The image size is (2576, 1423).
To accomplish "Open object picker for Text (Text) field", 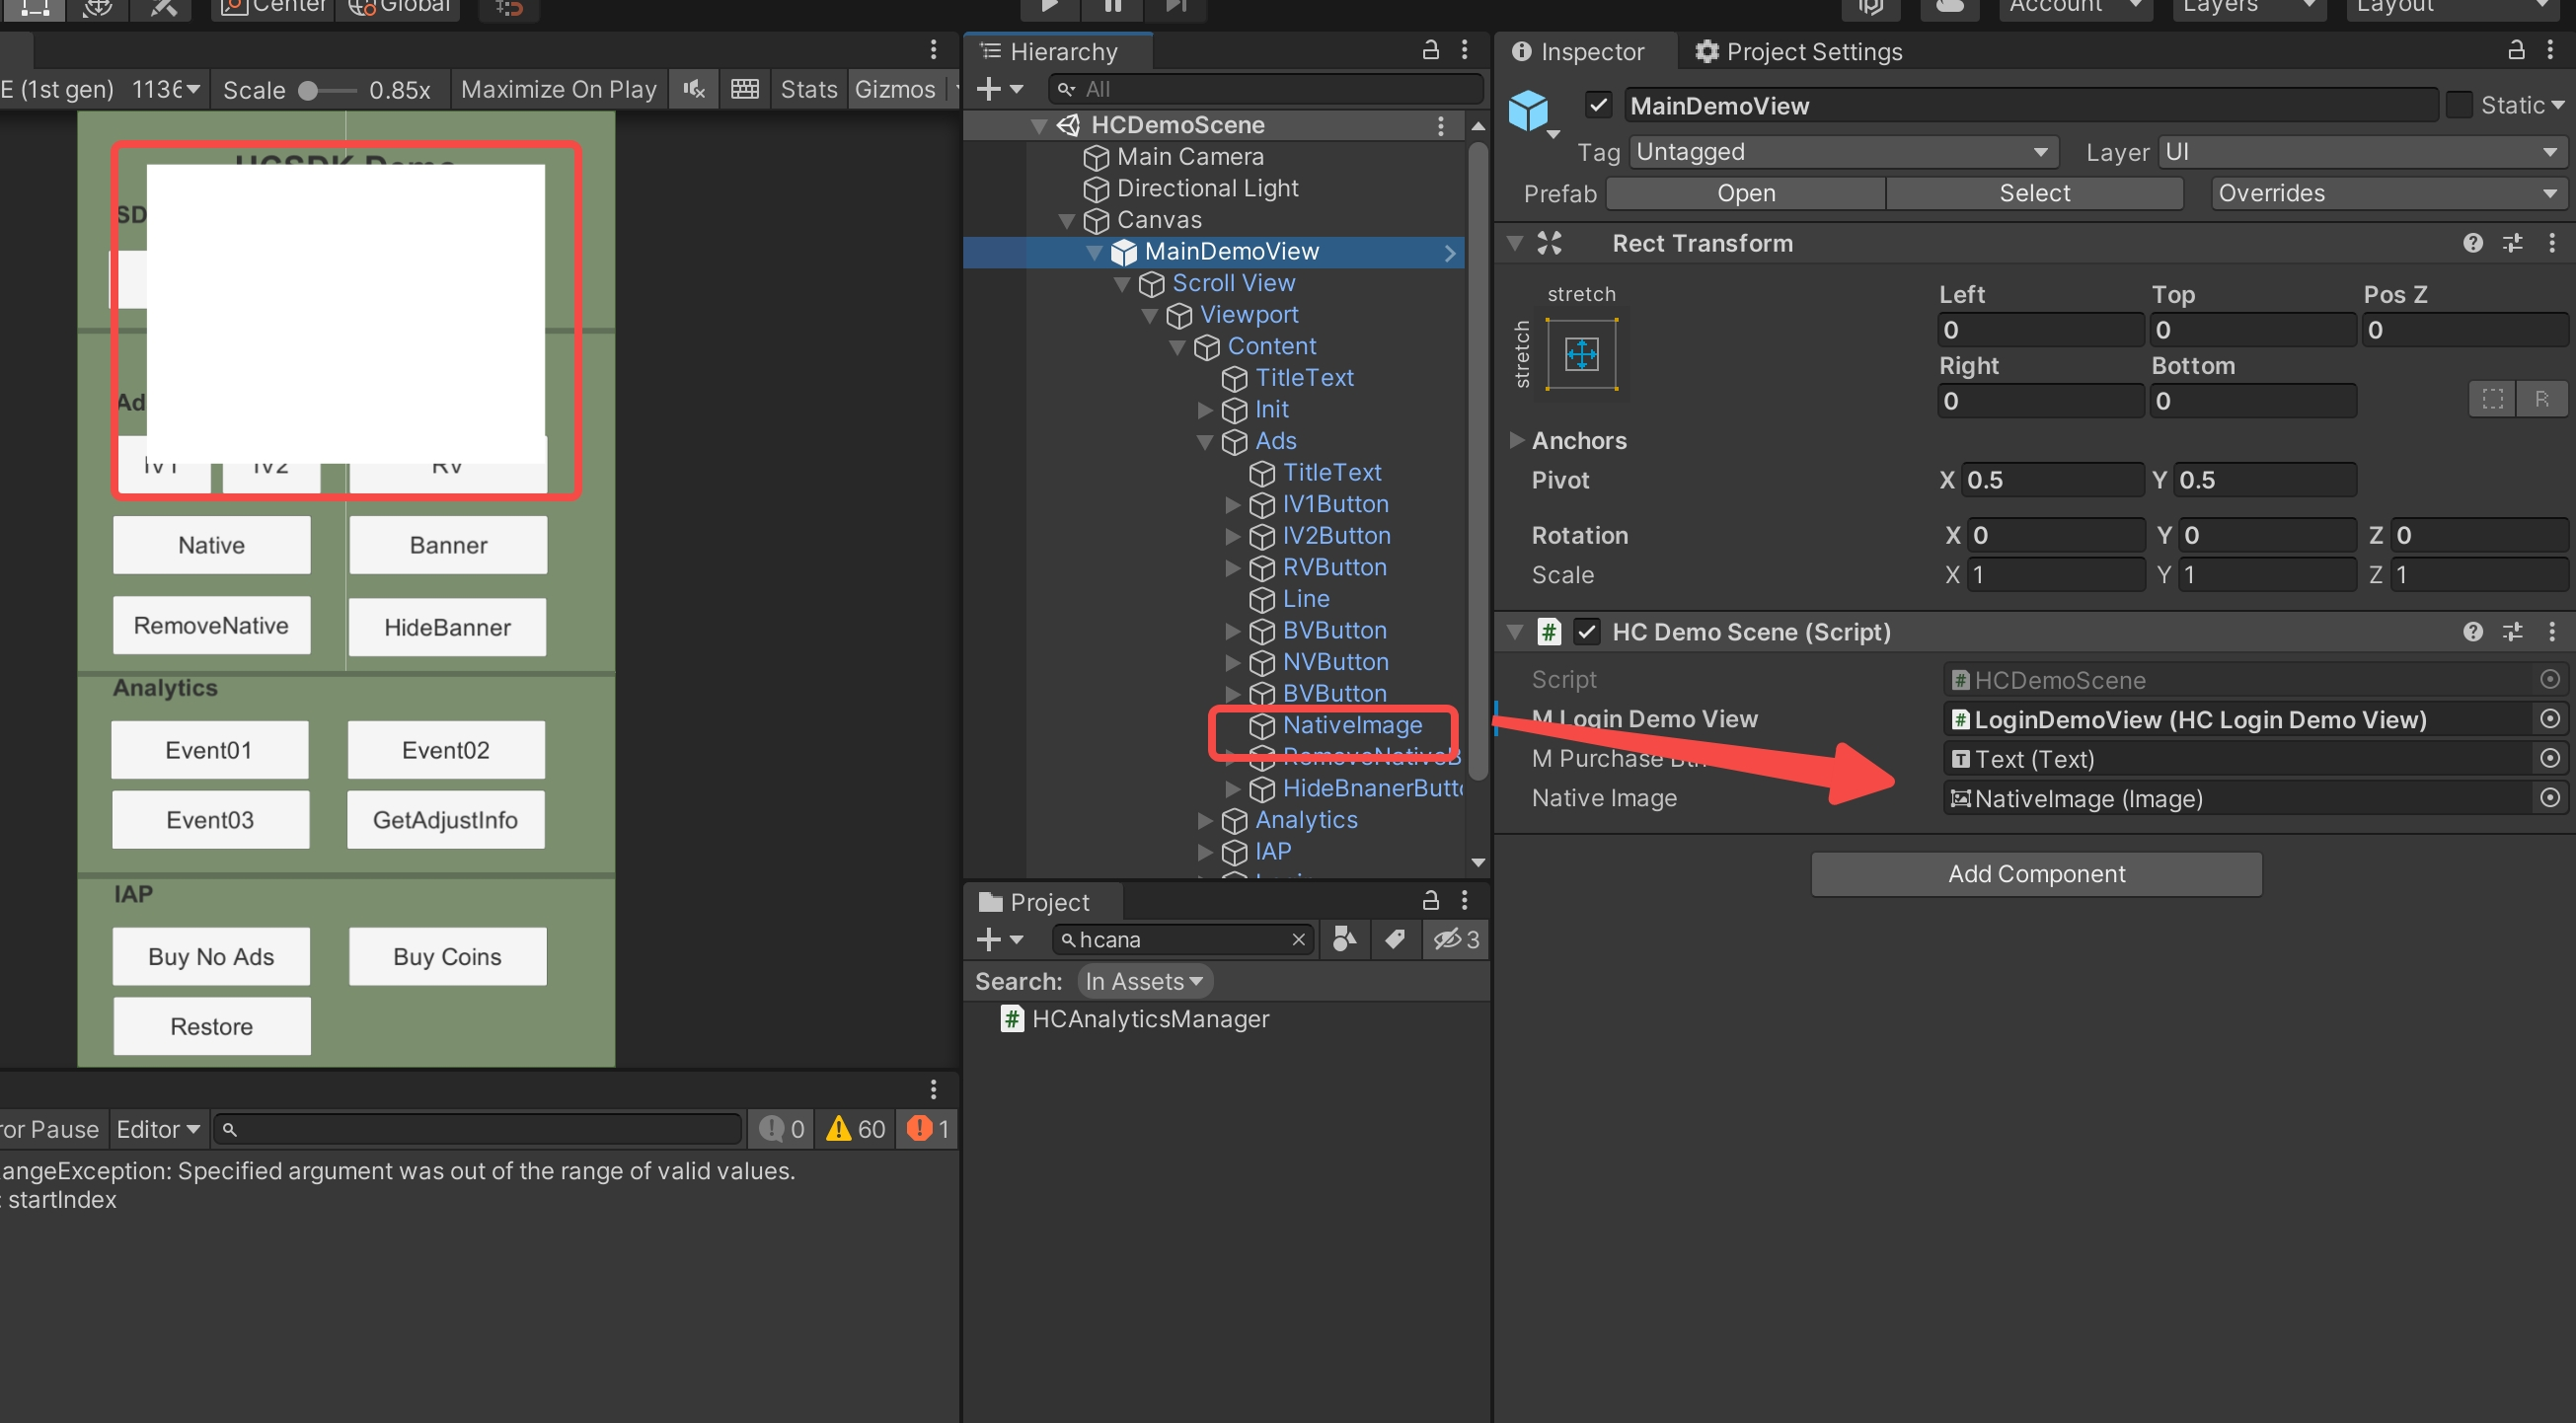I will point(2551,759).
